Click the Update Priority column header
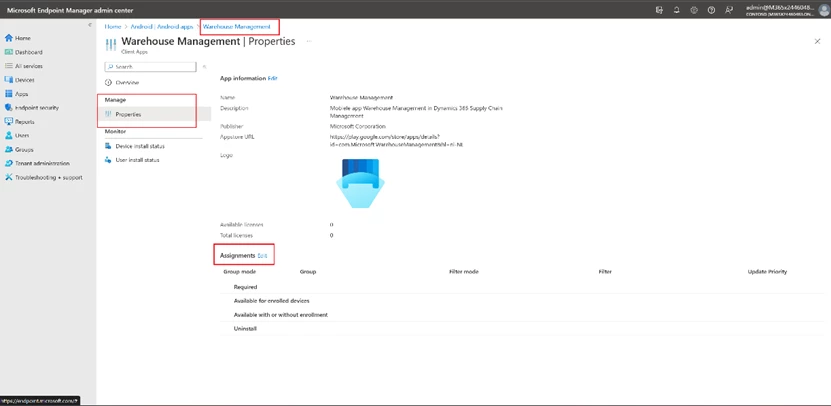This screenshot has height=406, width=831. (x=767, y=271)
